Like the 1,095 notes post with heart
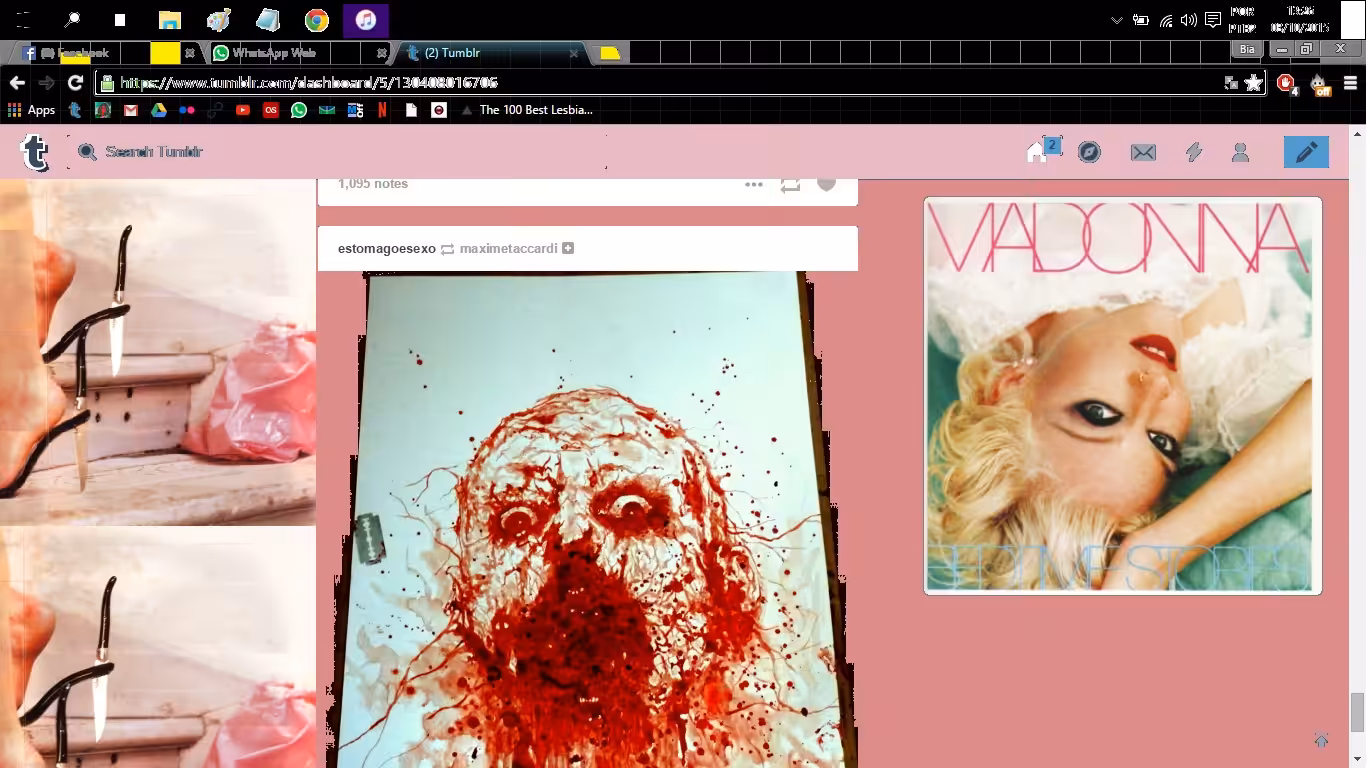 [826, 184]
